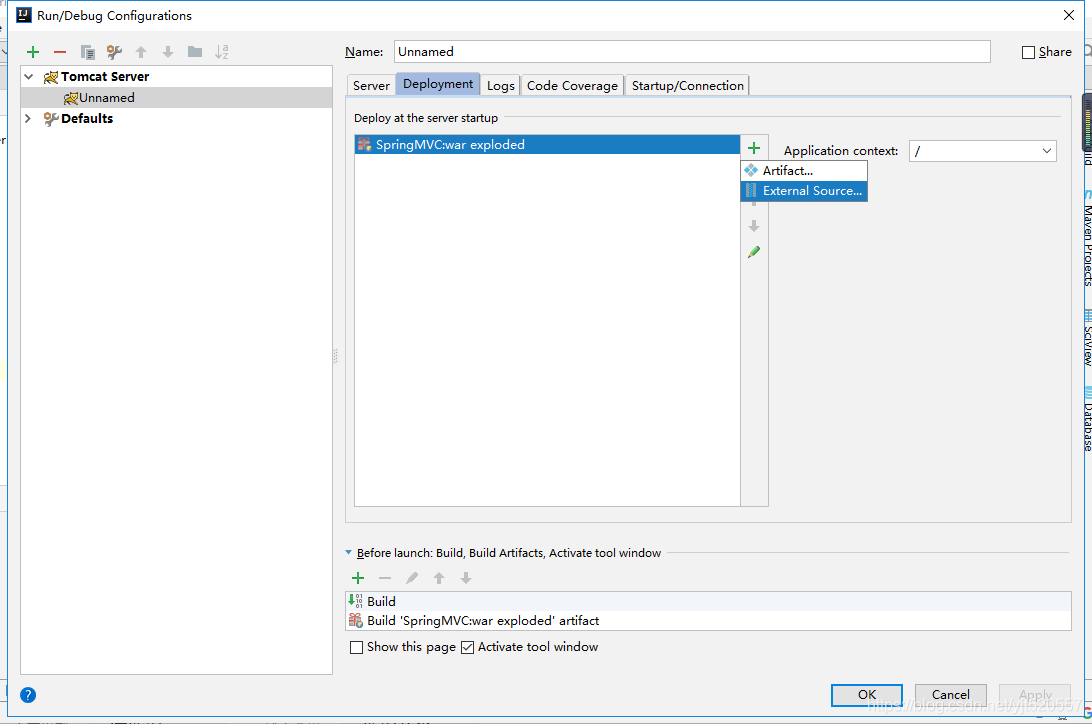Viewport: 1092px width, 724px height.
Task: Add before-launch task green plus
Action: [358, 578]
